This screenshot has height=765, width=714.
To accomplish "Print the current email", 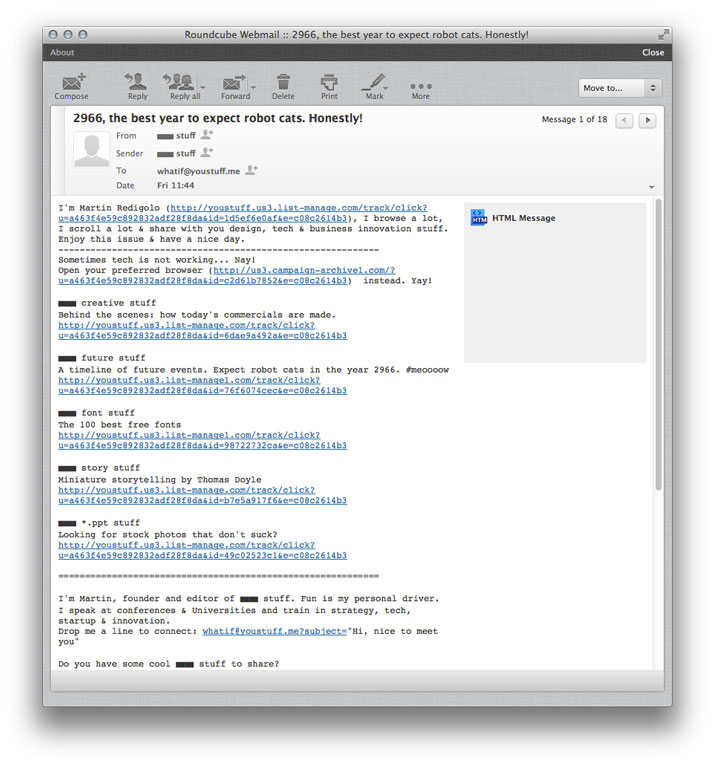I will point(329,87).
